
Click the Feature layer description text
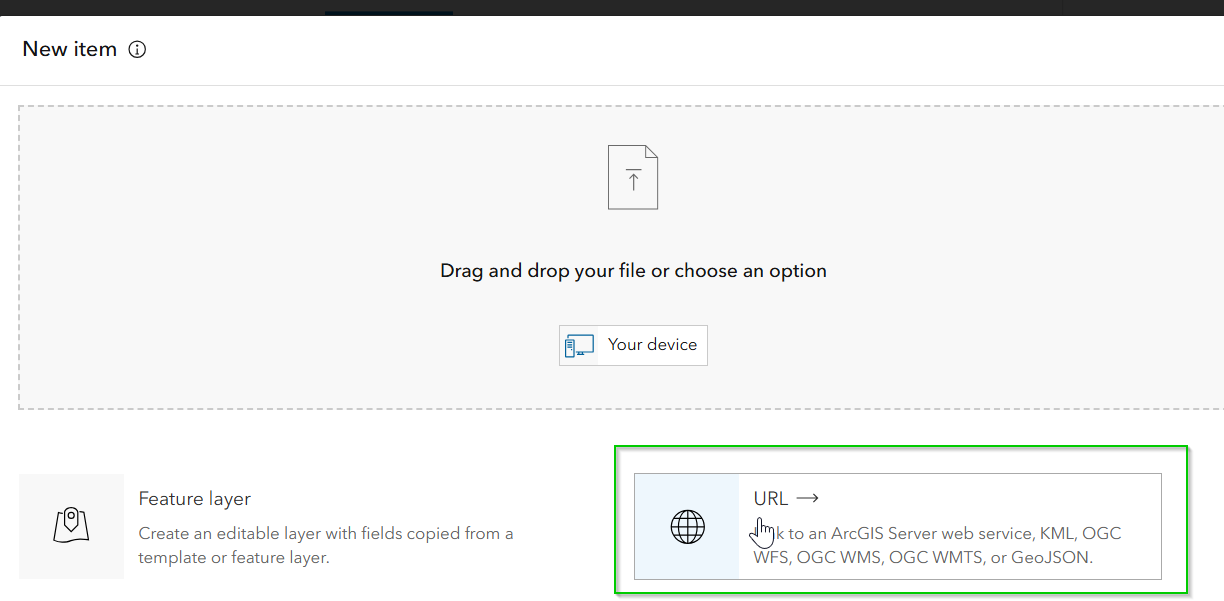coord(326,545)
